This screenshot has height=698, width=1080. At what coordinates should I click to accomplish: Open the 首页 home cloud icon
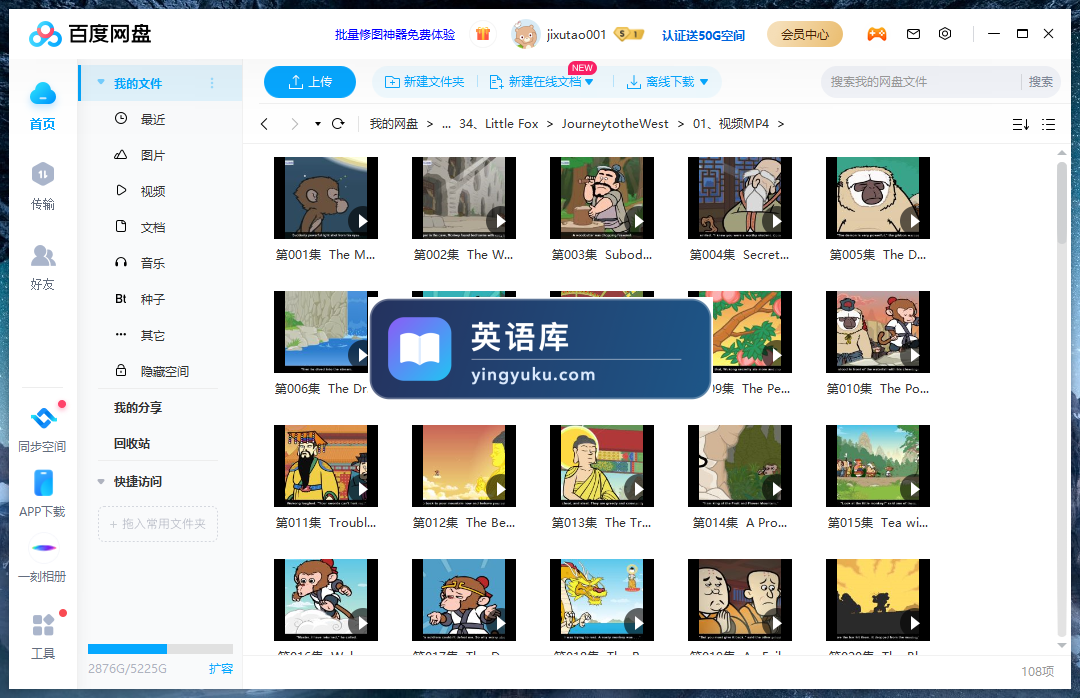coord(43,94)
